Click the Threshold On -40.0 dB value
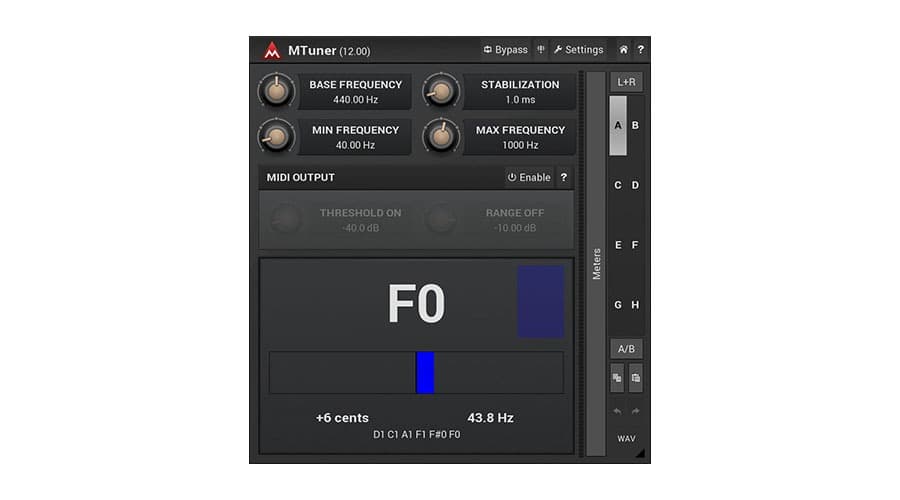Viewport: 900px width, 500px height. click(360, 228)
